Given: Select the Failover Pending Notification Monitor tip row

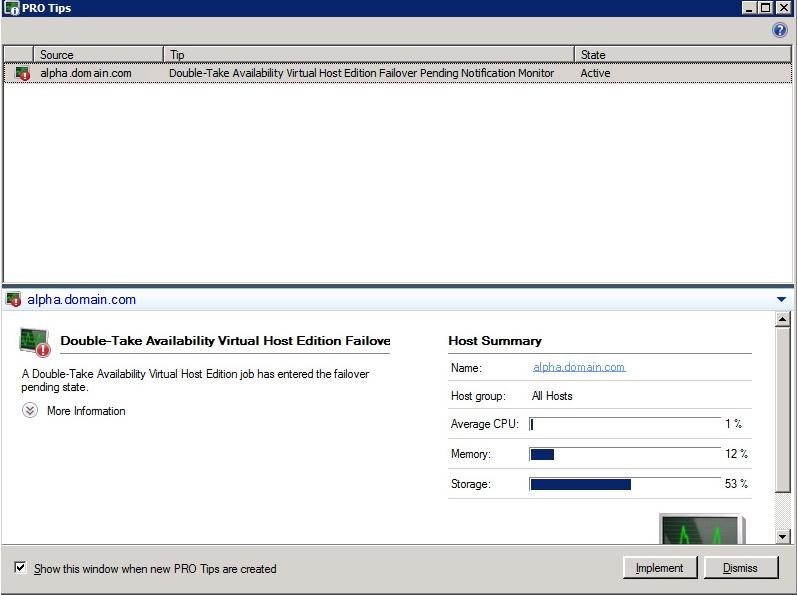Looking at the screenshot, I should coord(361,74).
